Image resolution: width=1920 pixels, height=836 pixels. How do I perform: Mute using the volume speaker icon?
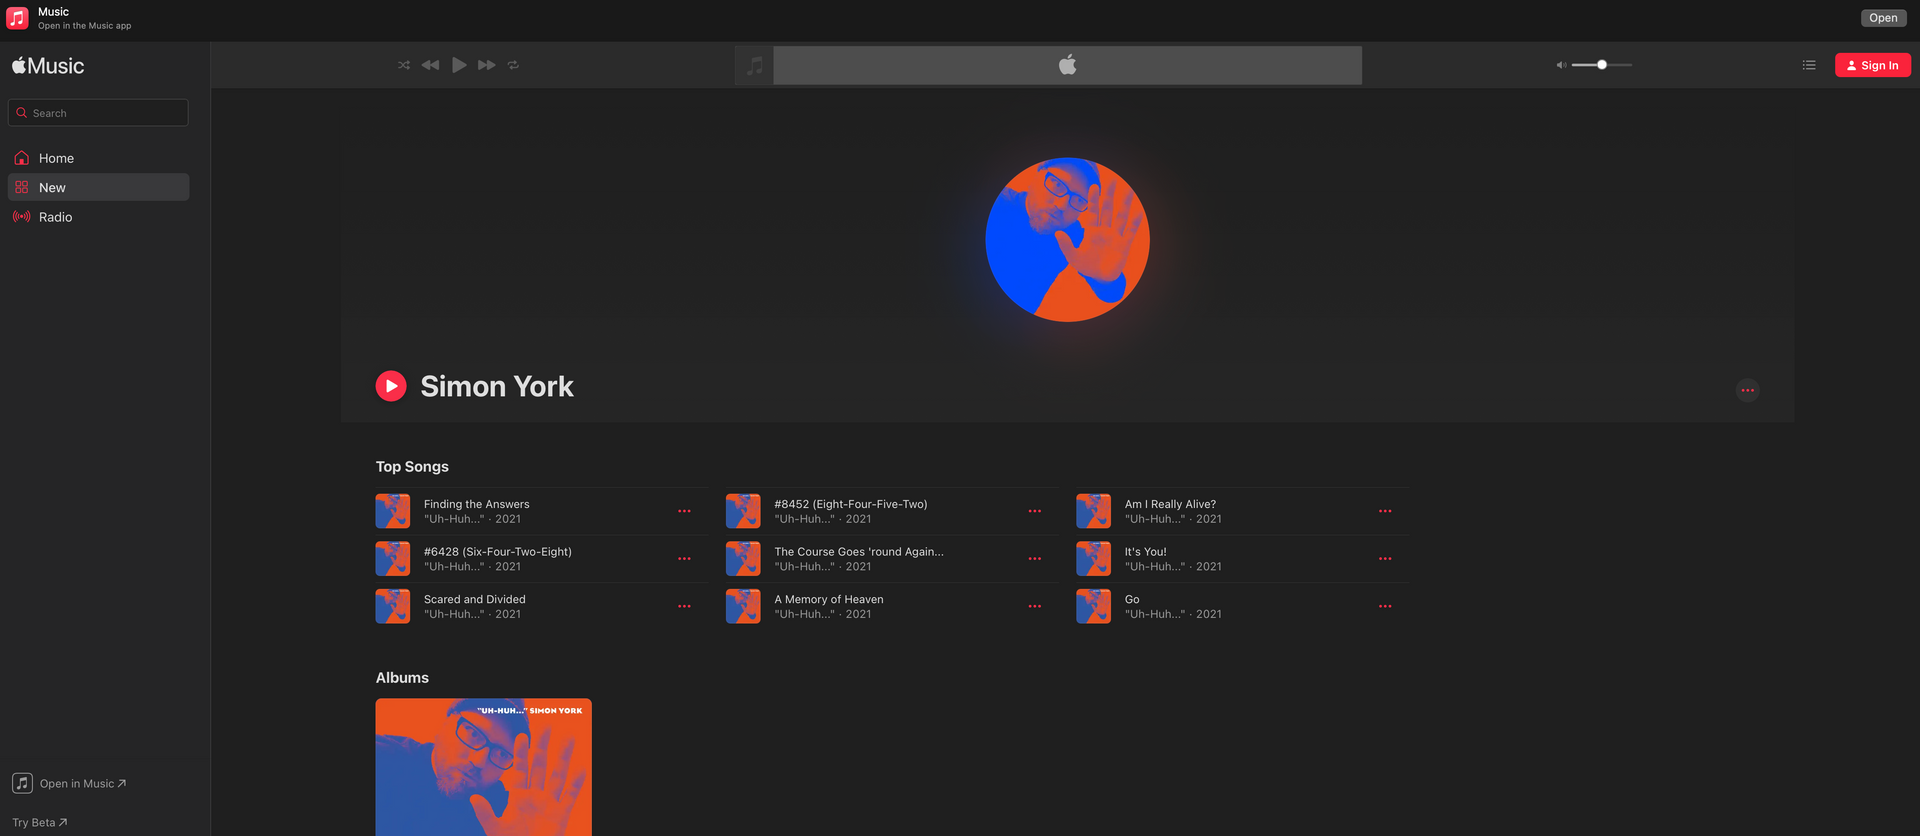click(x=1561, y=65)
